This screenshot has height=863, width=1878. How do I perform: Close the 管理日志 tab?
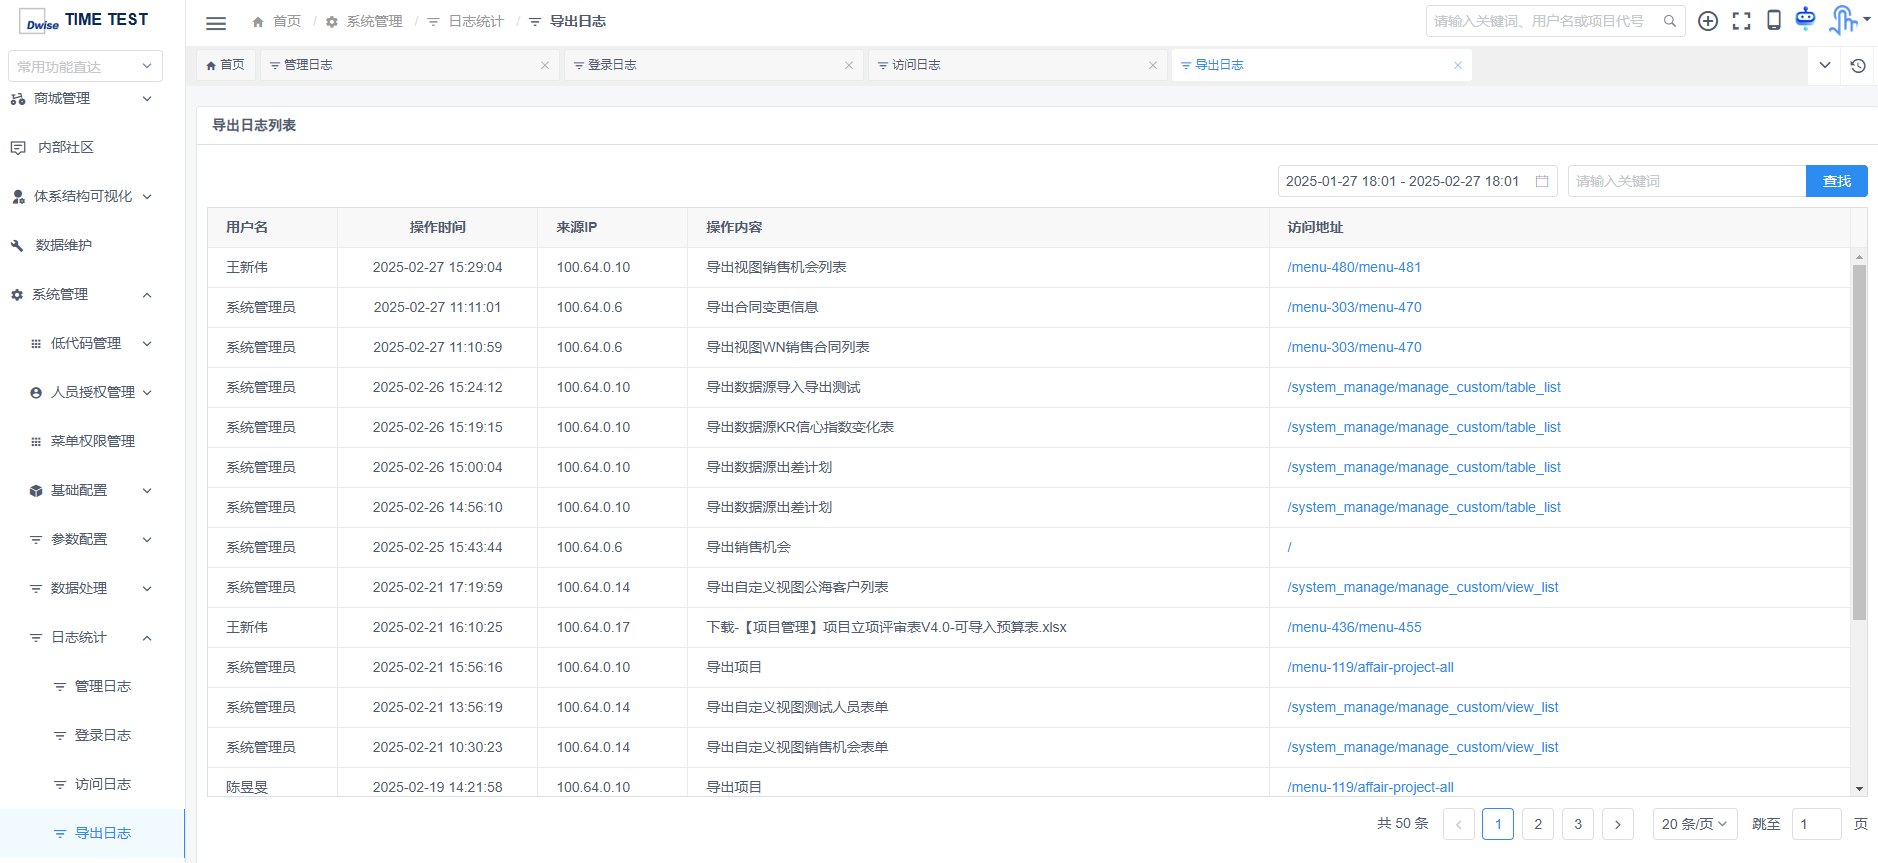click(x=545, y=65)
